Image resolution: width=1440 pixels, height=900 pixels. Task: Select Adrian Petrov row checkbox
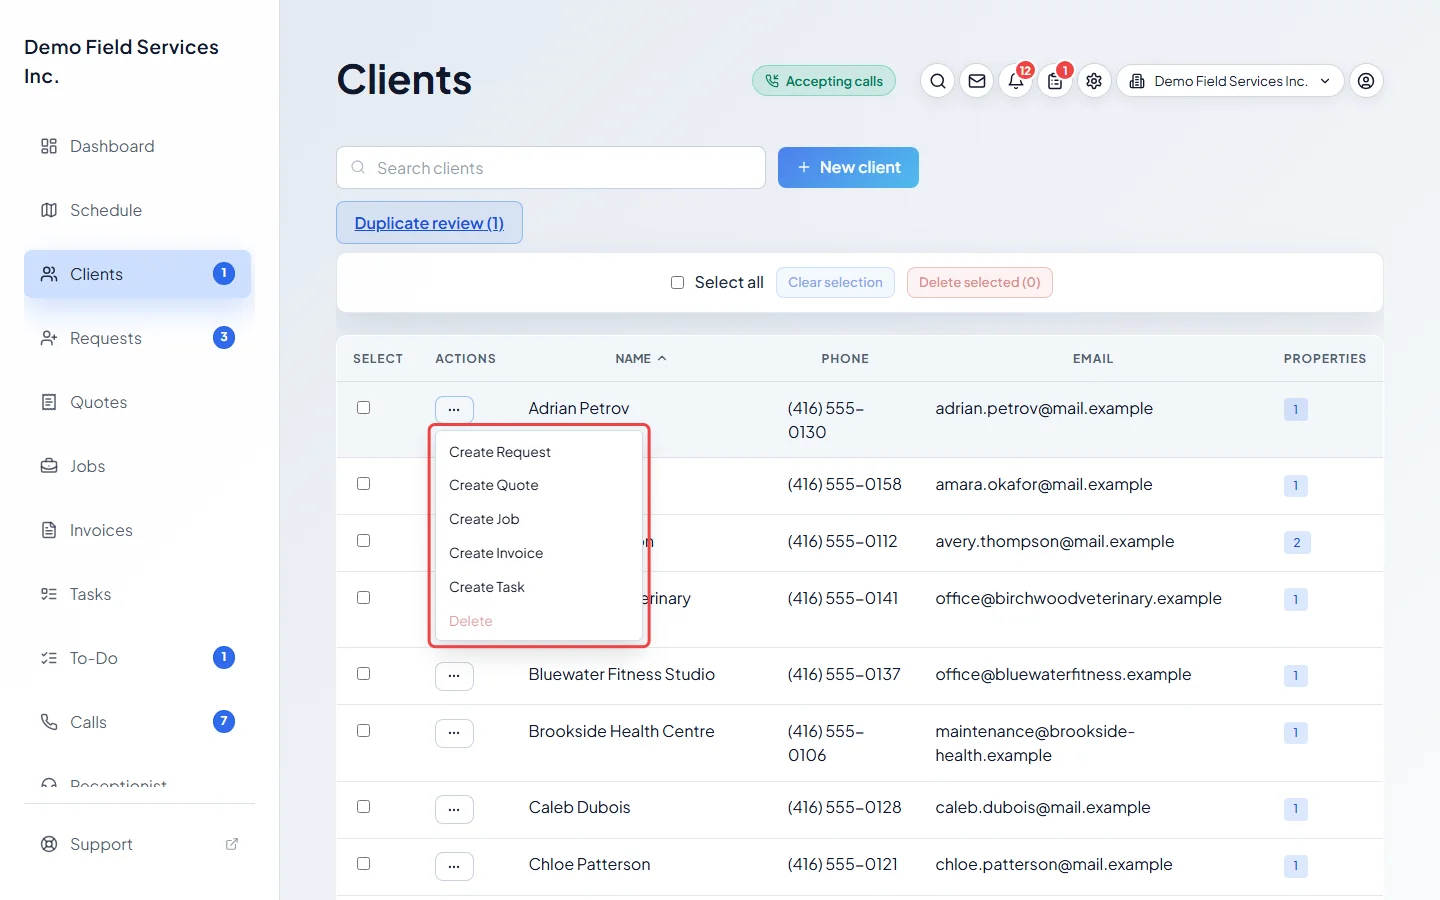click(364, 408)
